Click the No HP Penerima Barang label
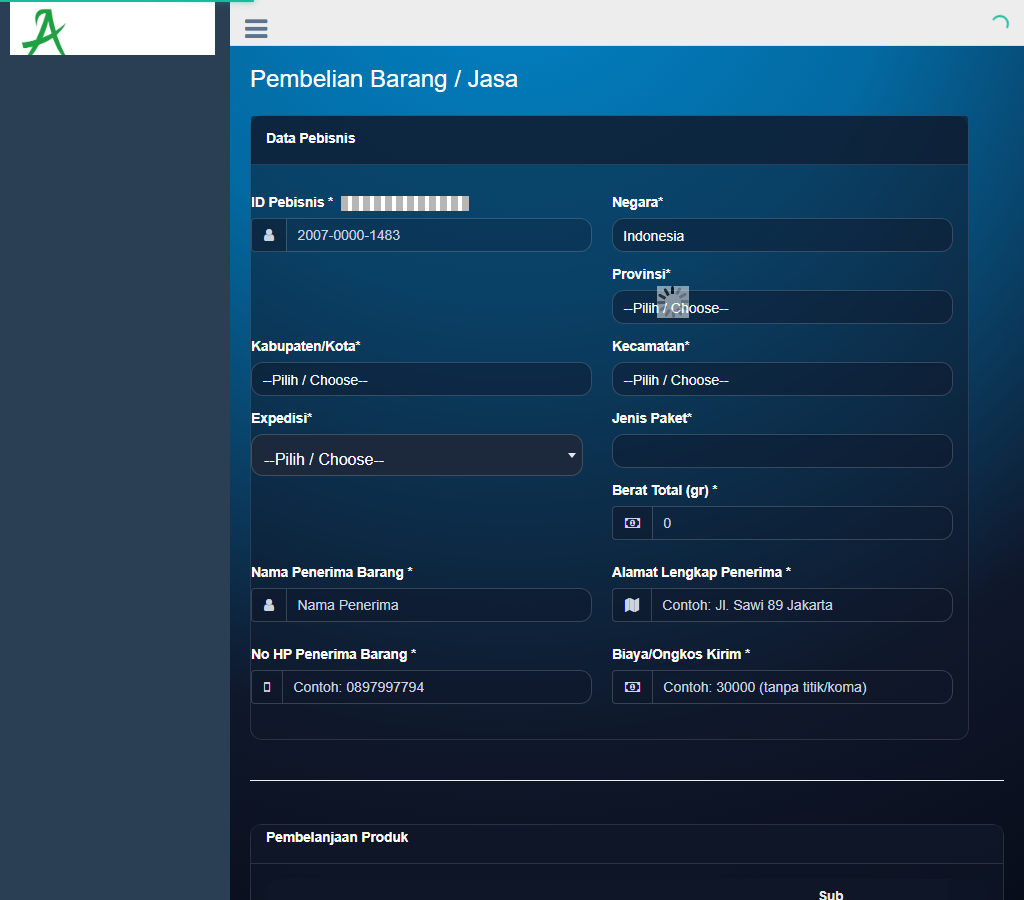The width and height of the screenshot is (1024, 900). click(x=334, y=654)
